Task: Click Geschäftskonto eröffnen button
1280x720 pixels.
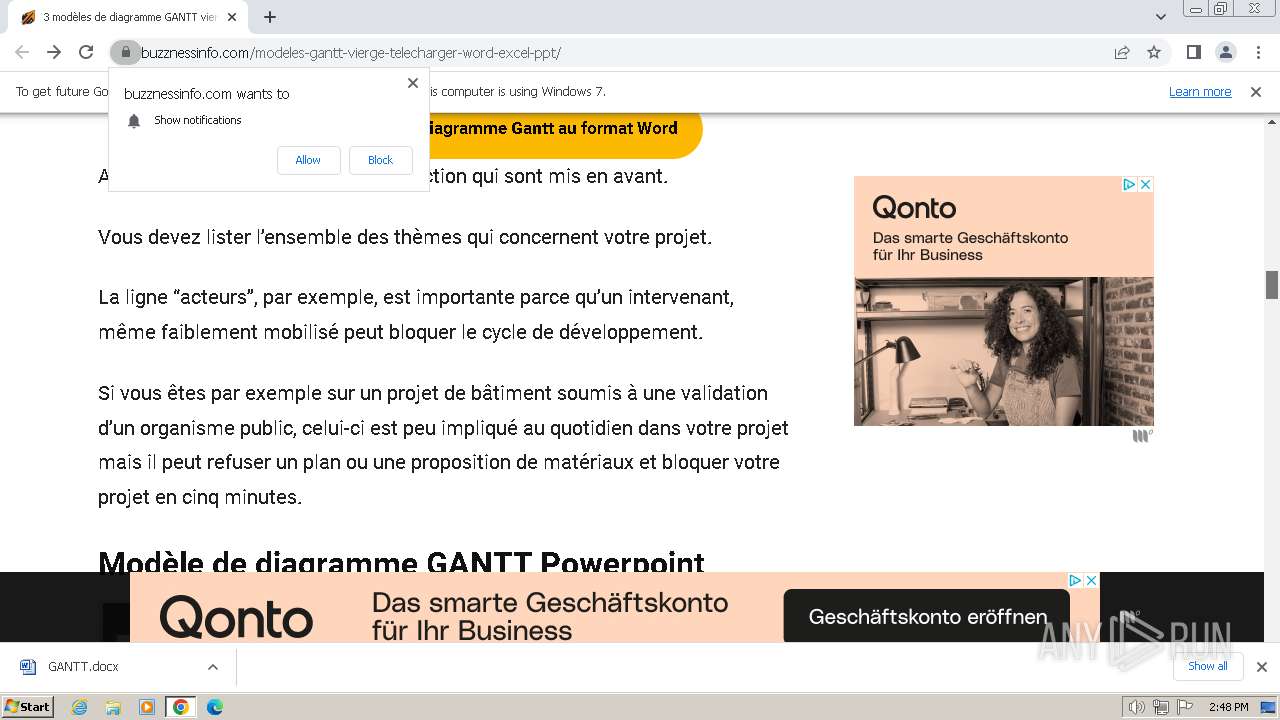Action: click(x=927, y=616)
